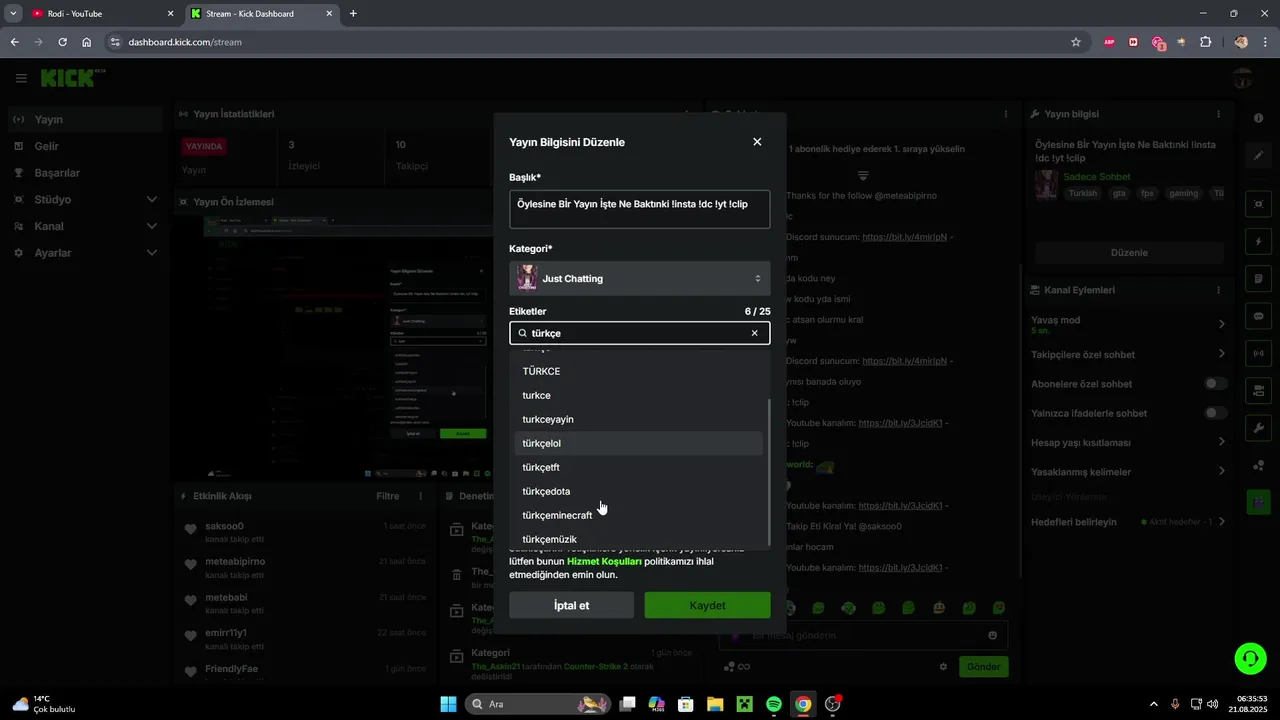Open Kanal Eylemleri panel options menu
Image resolution: width=1280 pixels, height=720 pixels.
[x=1218, y=290]
